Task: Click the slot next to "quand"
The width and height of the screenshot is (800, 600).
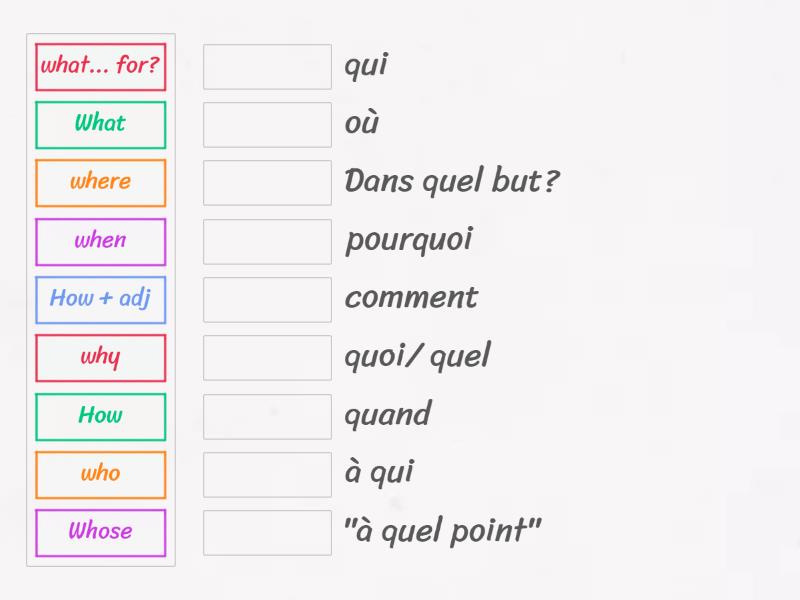Action: pos(267,416)
